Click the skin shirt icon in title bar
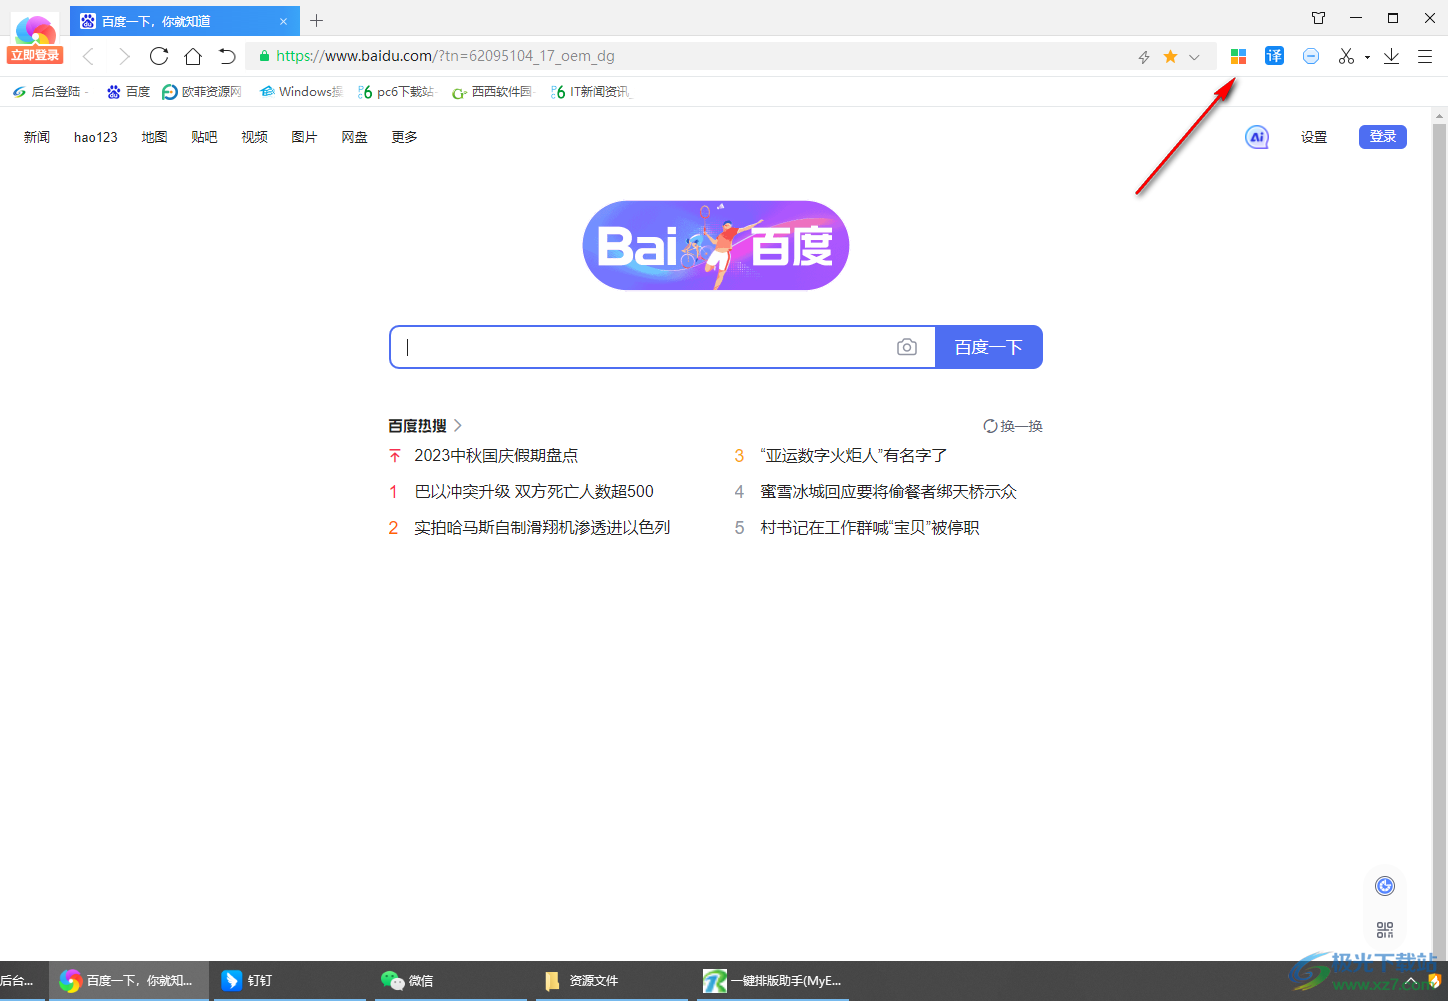 click(x=1318, y=18)
